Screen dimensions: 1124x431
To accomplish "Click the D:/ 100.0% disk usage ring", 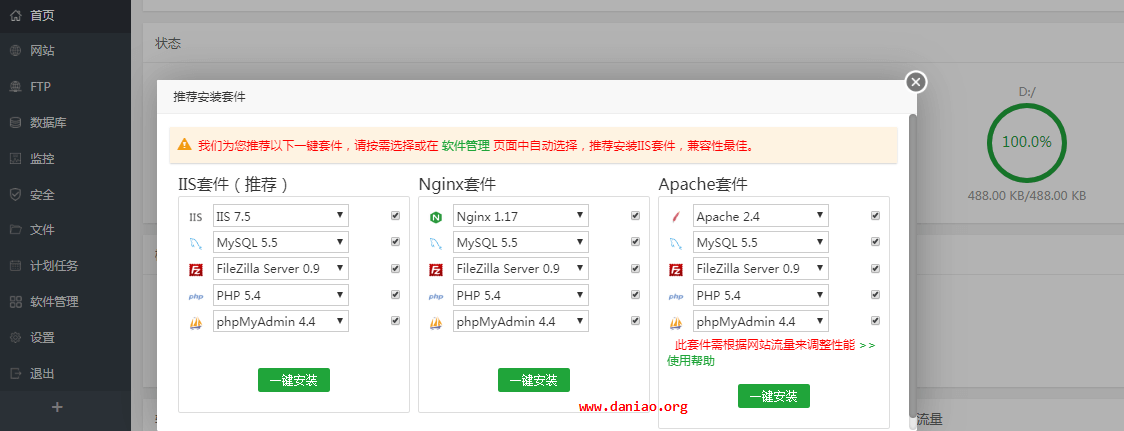I will point(1027,142).
